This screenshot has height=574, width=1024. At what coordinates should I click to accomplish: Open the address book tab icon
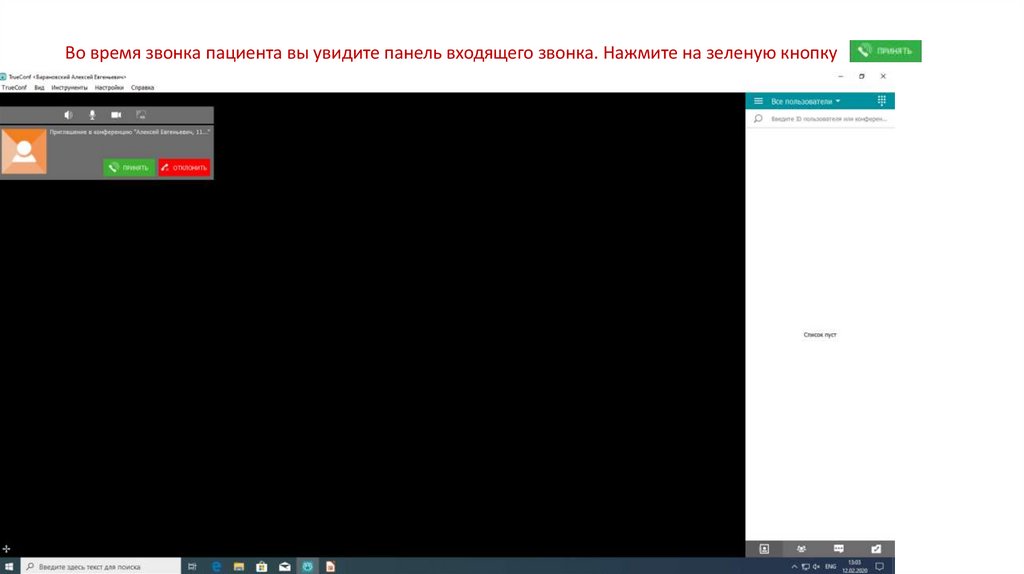tap(764, 549)
